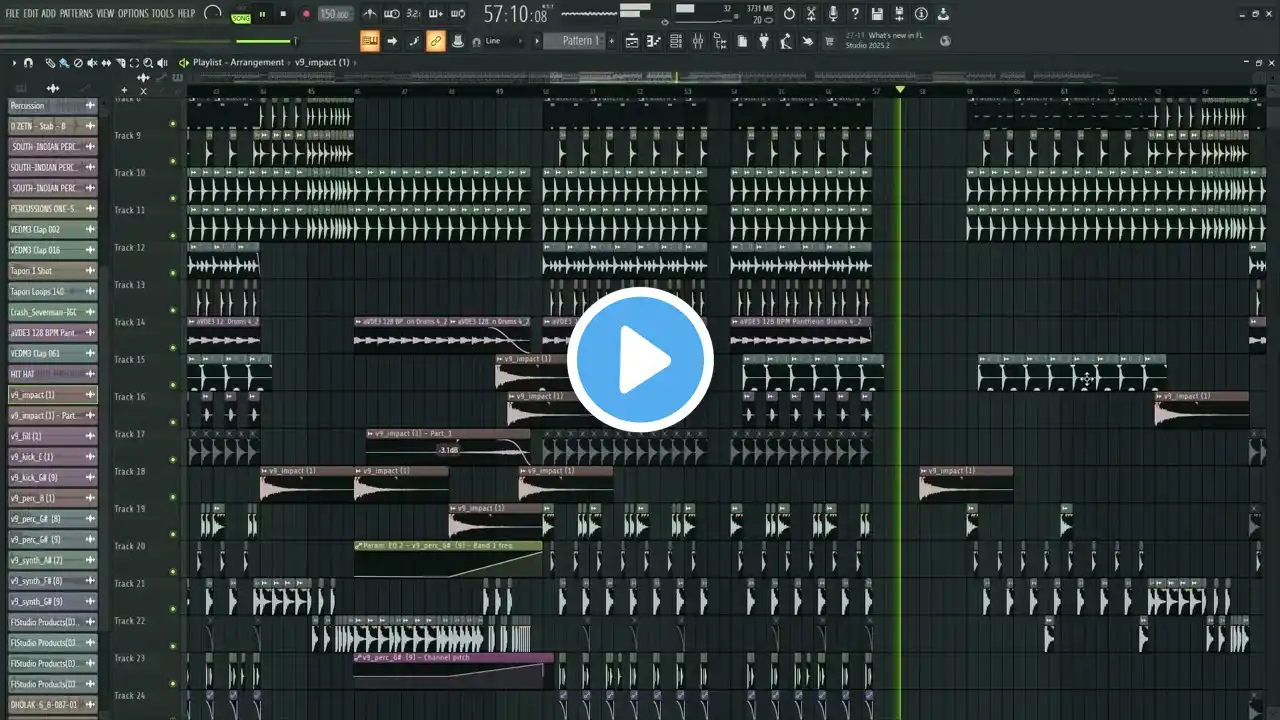
Task: Open the v9_impact (1) breadcrumb menu
Action: click(x=322, y=63)
